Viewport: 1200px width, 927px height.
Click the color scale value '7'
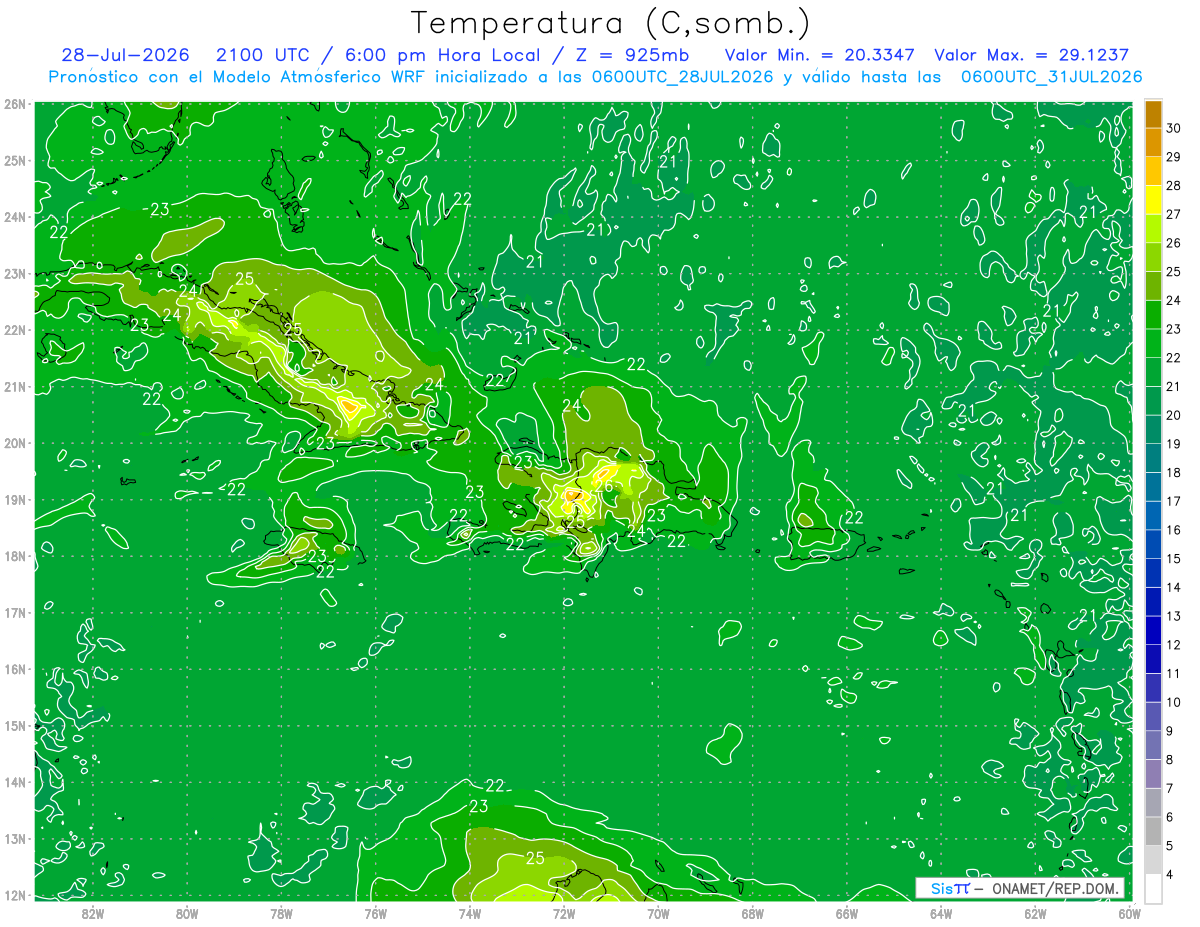[1170, 789]
